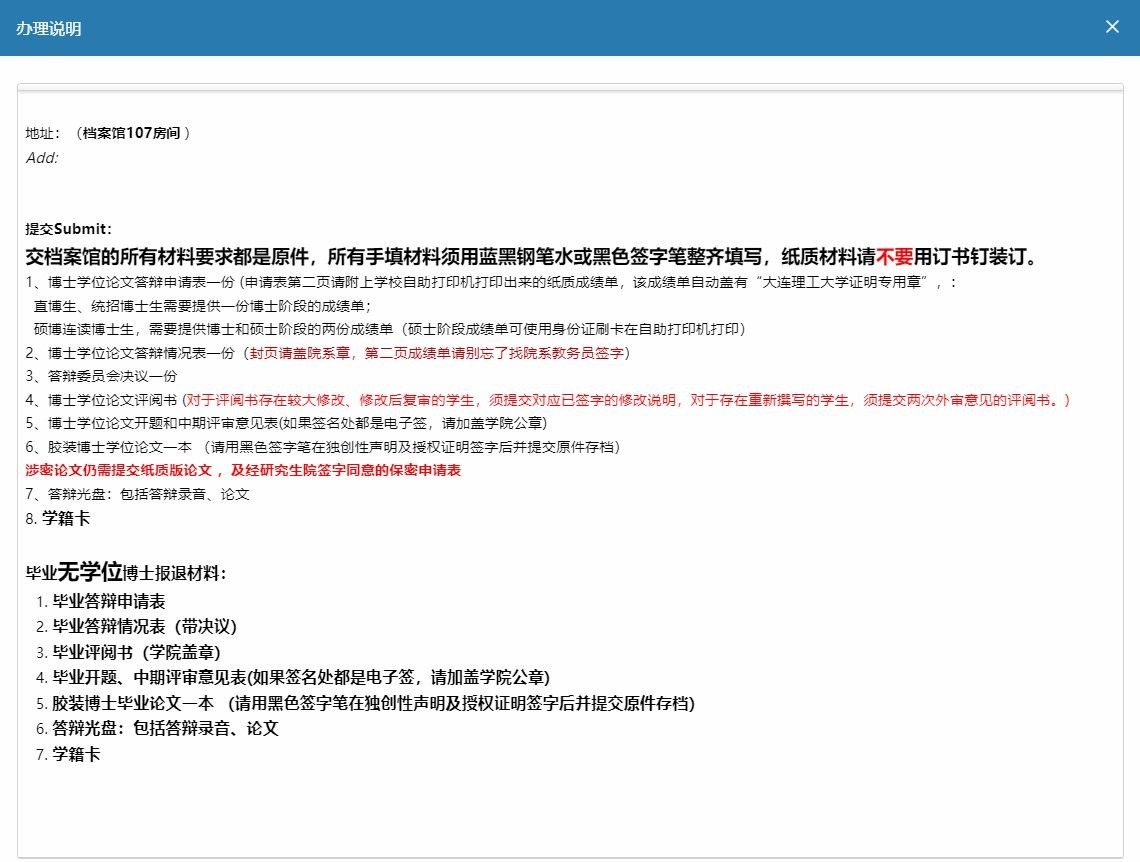Close the 办理说明 dialog

pyautogui.click(x=1112, y=27)
